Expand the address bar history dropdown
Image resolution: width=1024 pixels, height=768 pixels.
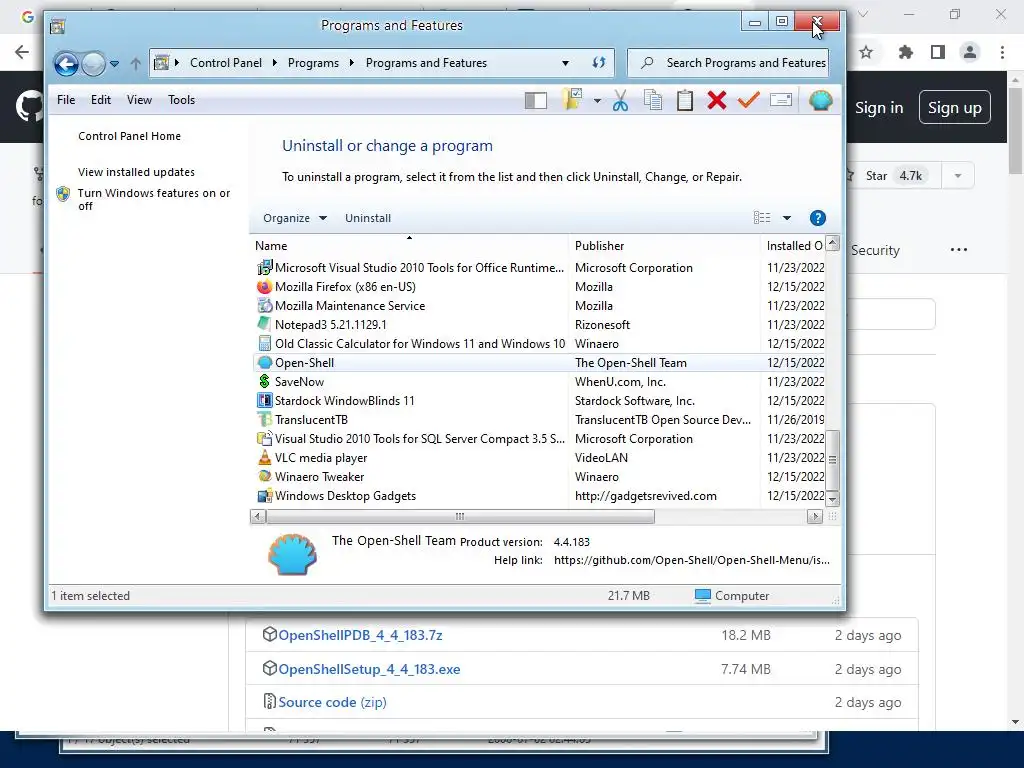click(565, 63)
